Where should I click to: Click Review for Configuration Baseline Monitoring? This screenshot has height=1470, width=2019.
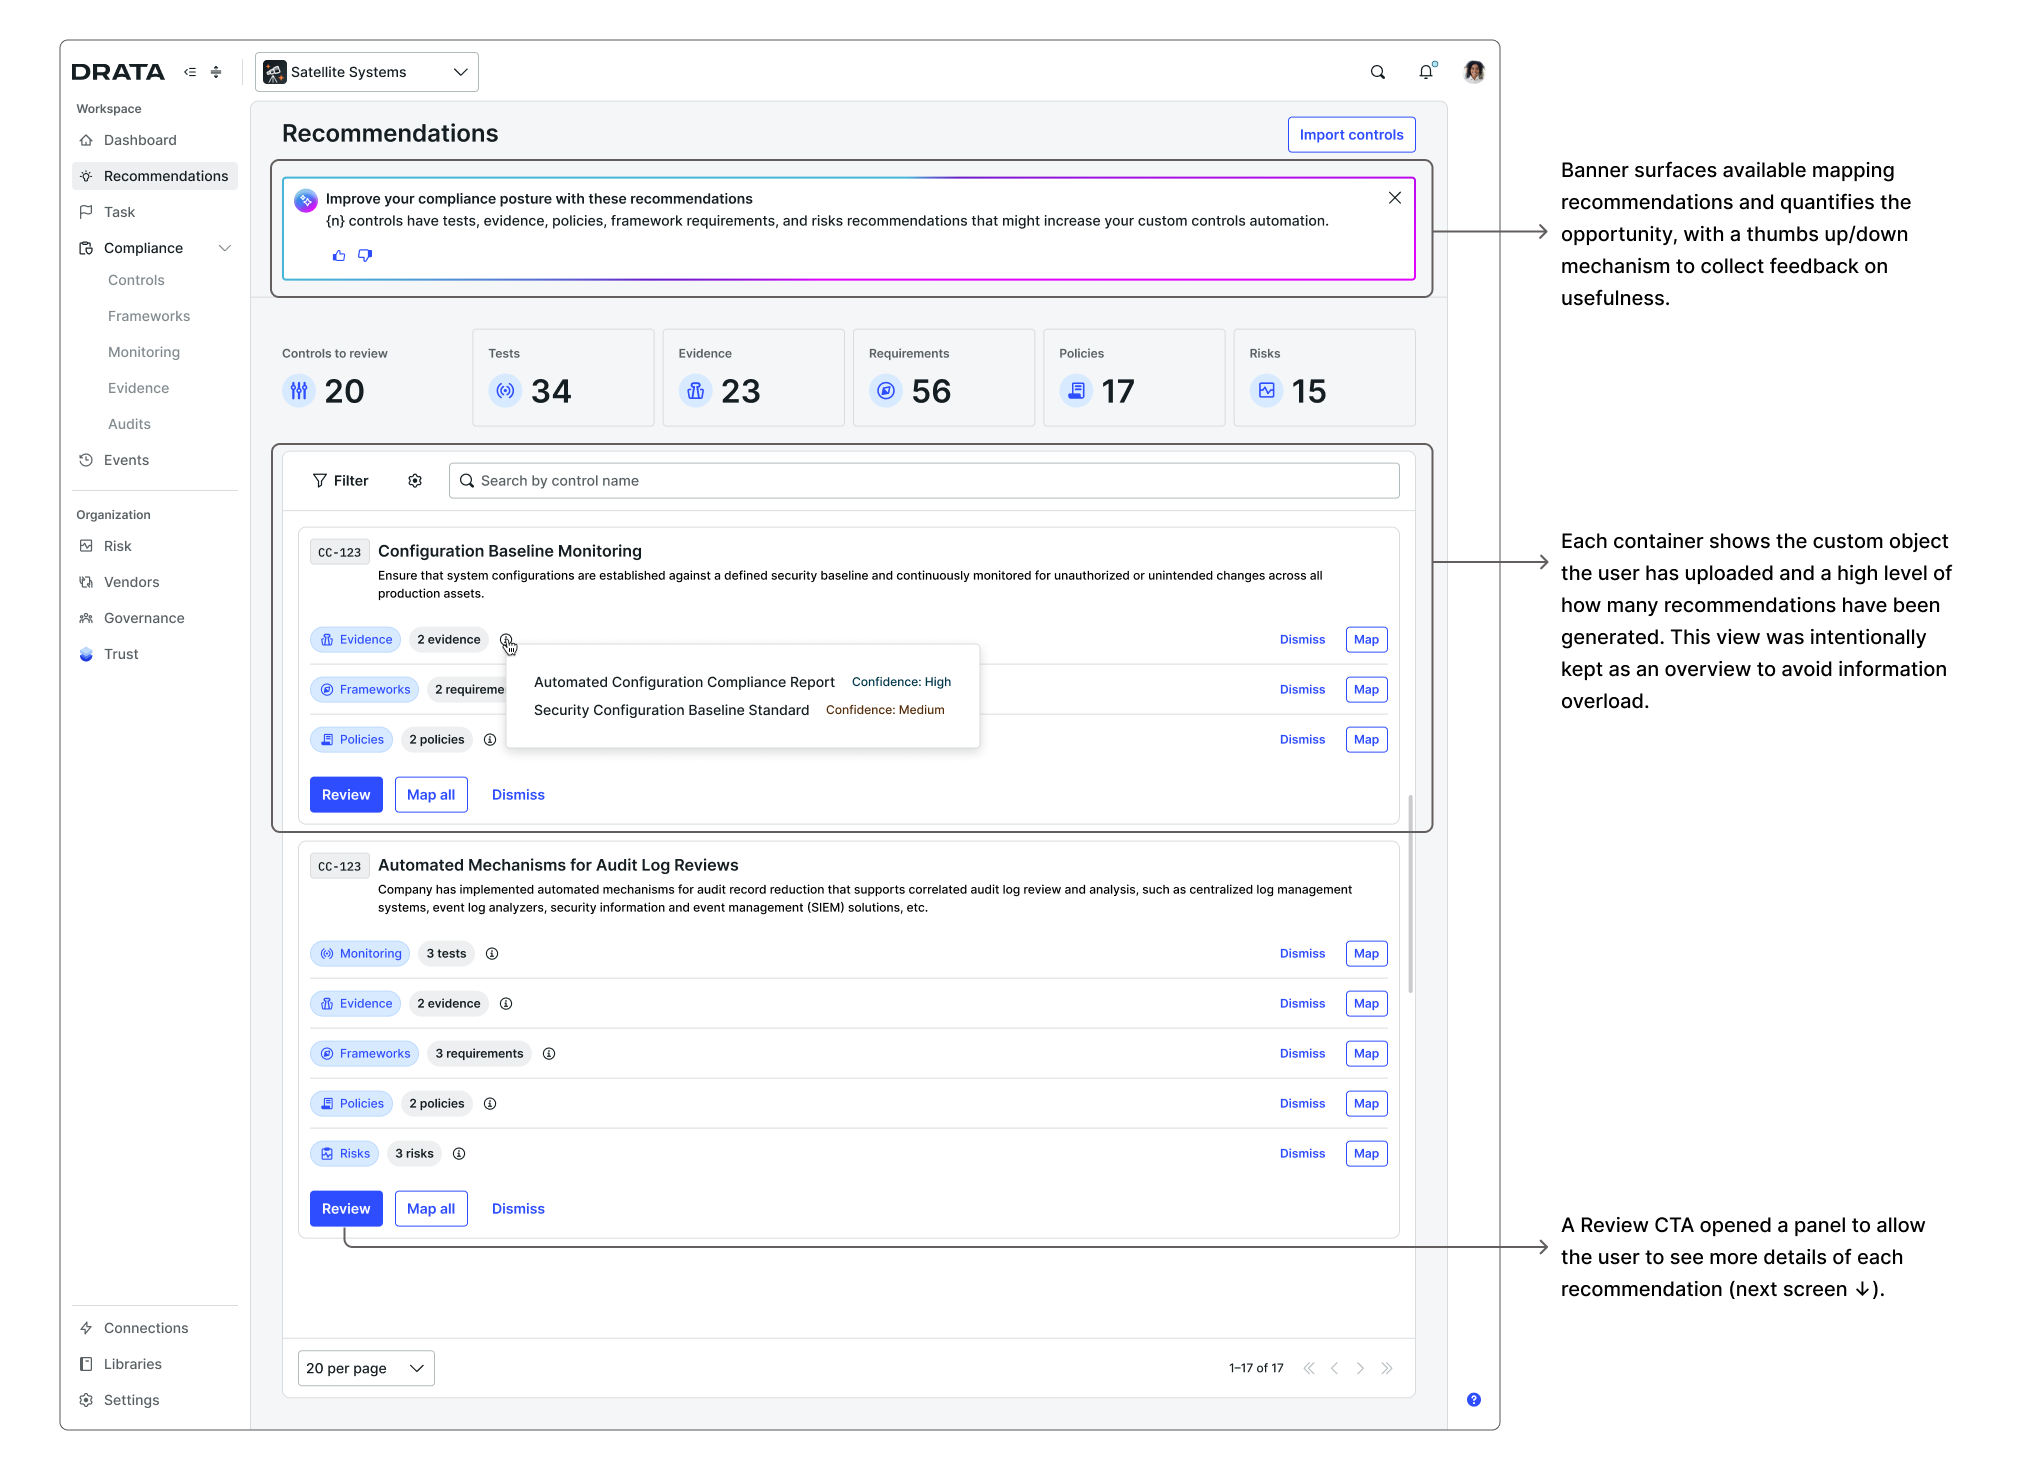coord(346,795)
